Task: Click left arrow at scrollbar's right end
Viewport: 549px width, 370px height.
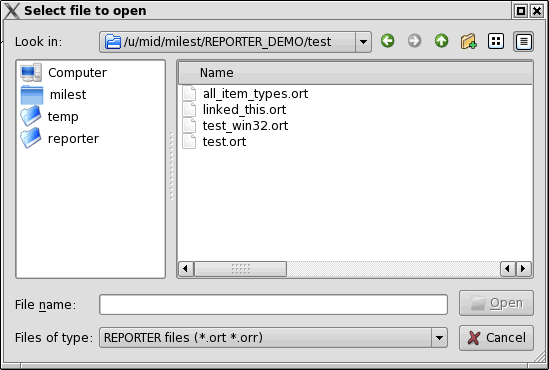Action: (x=508, y=269)
